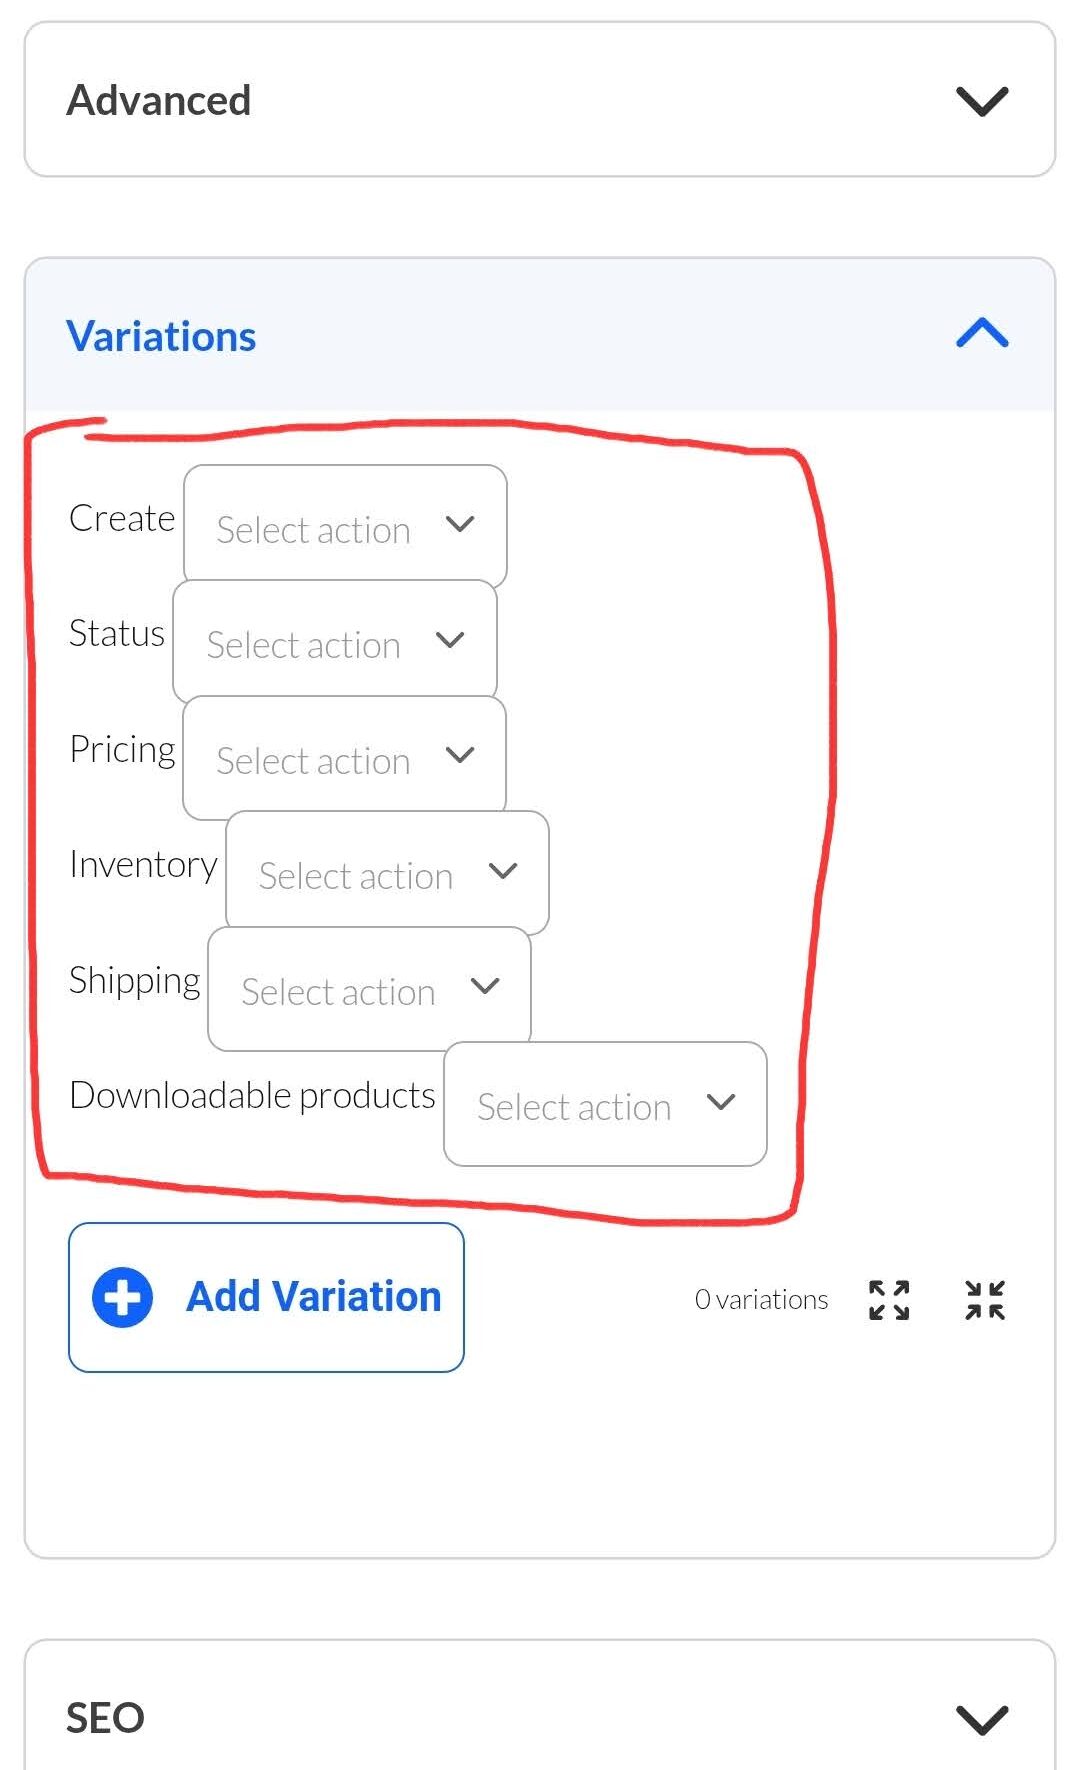1080x1770 pixels.
Task: Expand the SEO section chevron
Action: tap(982, 1719)
